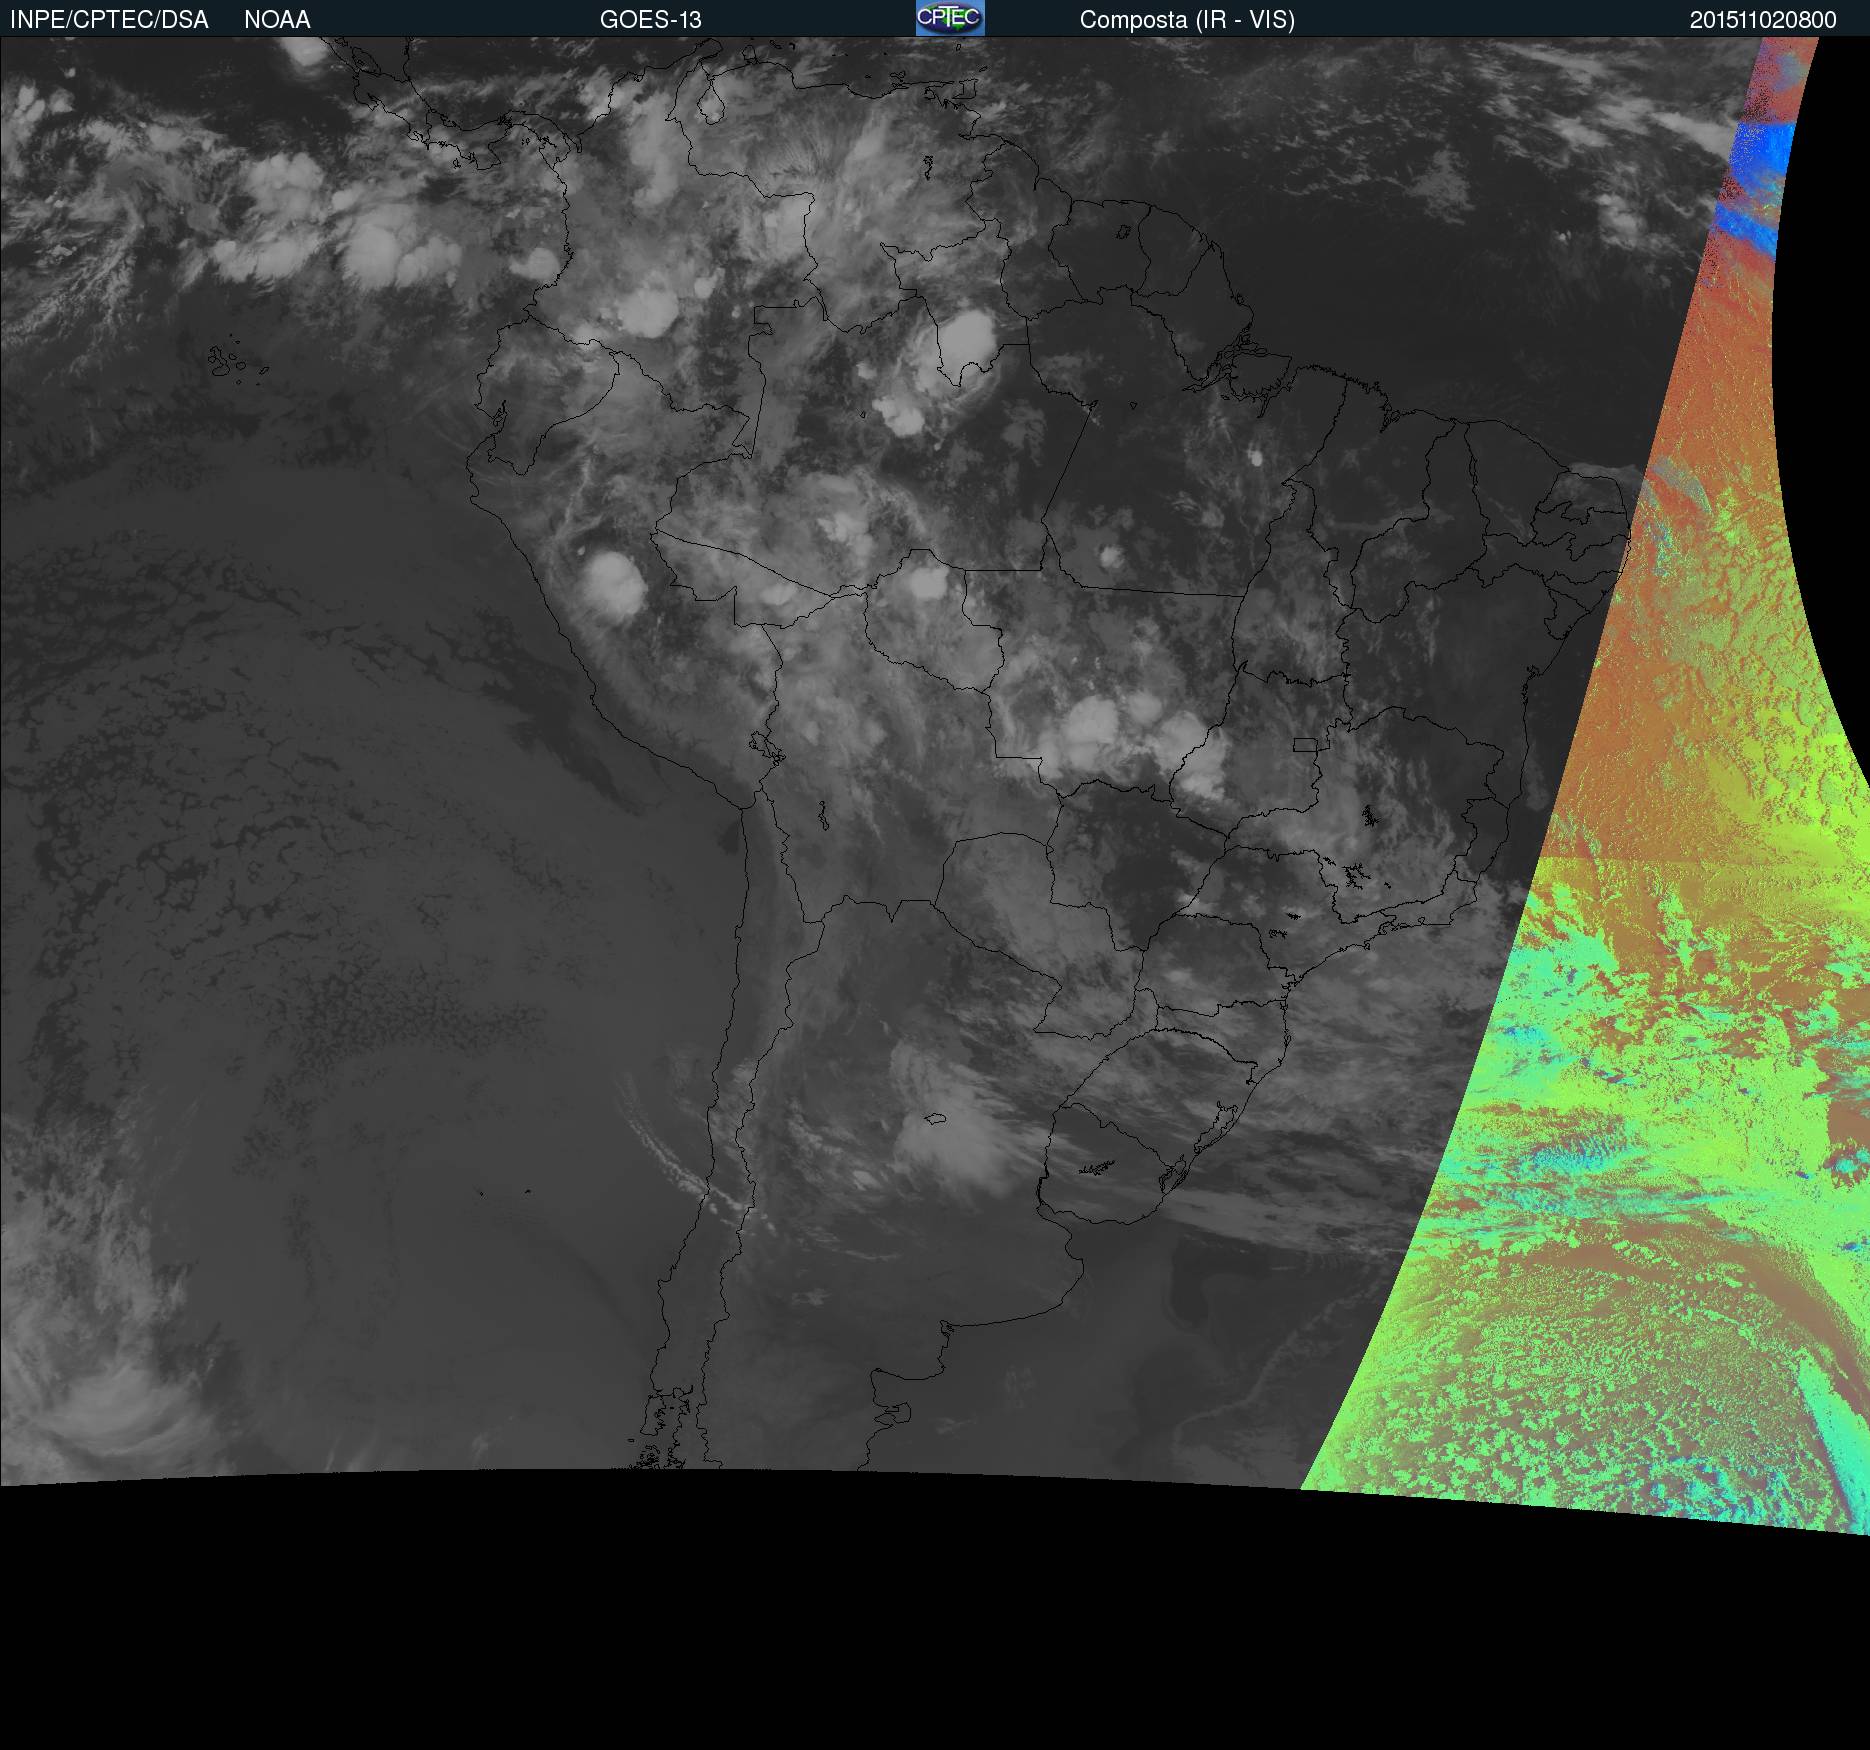Click the GOES-13 satellite name
This screenshot has height=1750, width=1870.
(650, 20)
